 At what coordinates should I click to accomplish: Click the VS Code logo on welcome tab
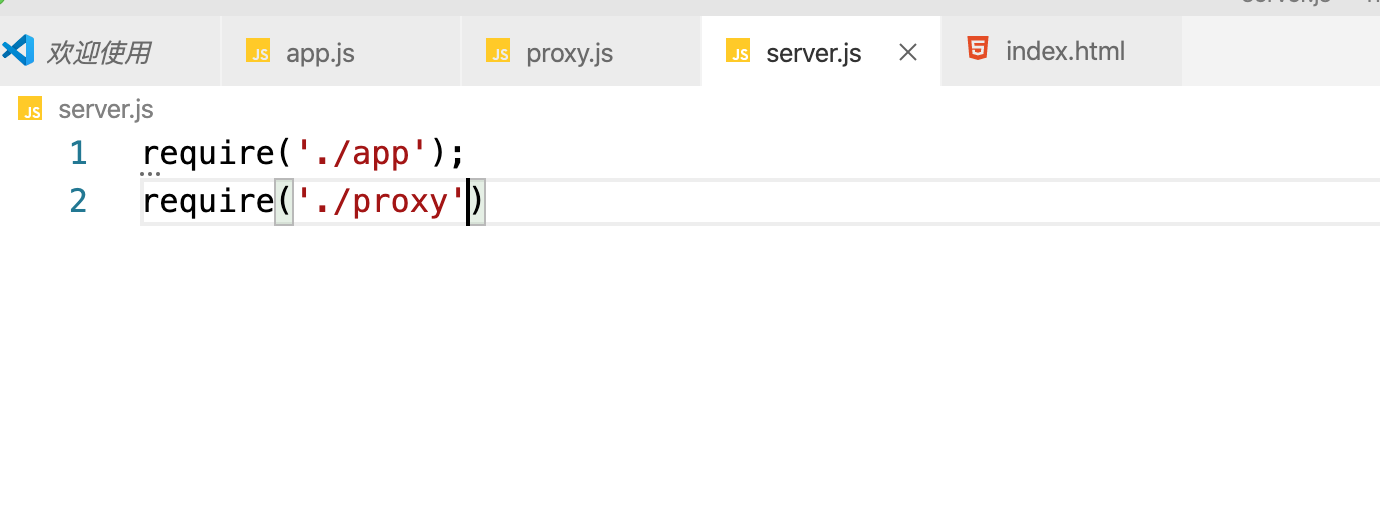[x=18, y=51]
